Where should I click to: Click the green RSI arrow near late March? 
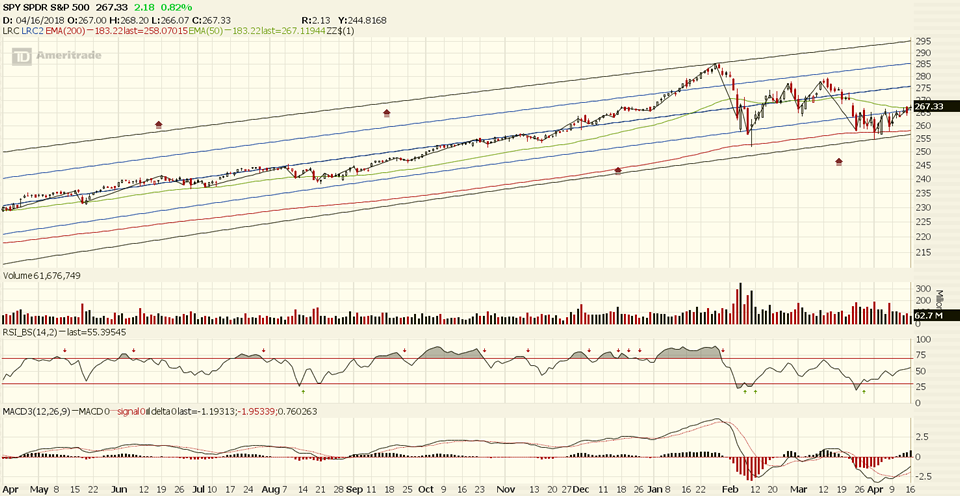pyautogui.click(x=863, y=391)
